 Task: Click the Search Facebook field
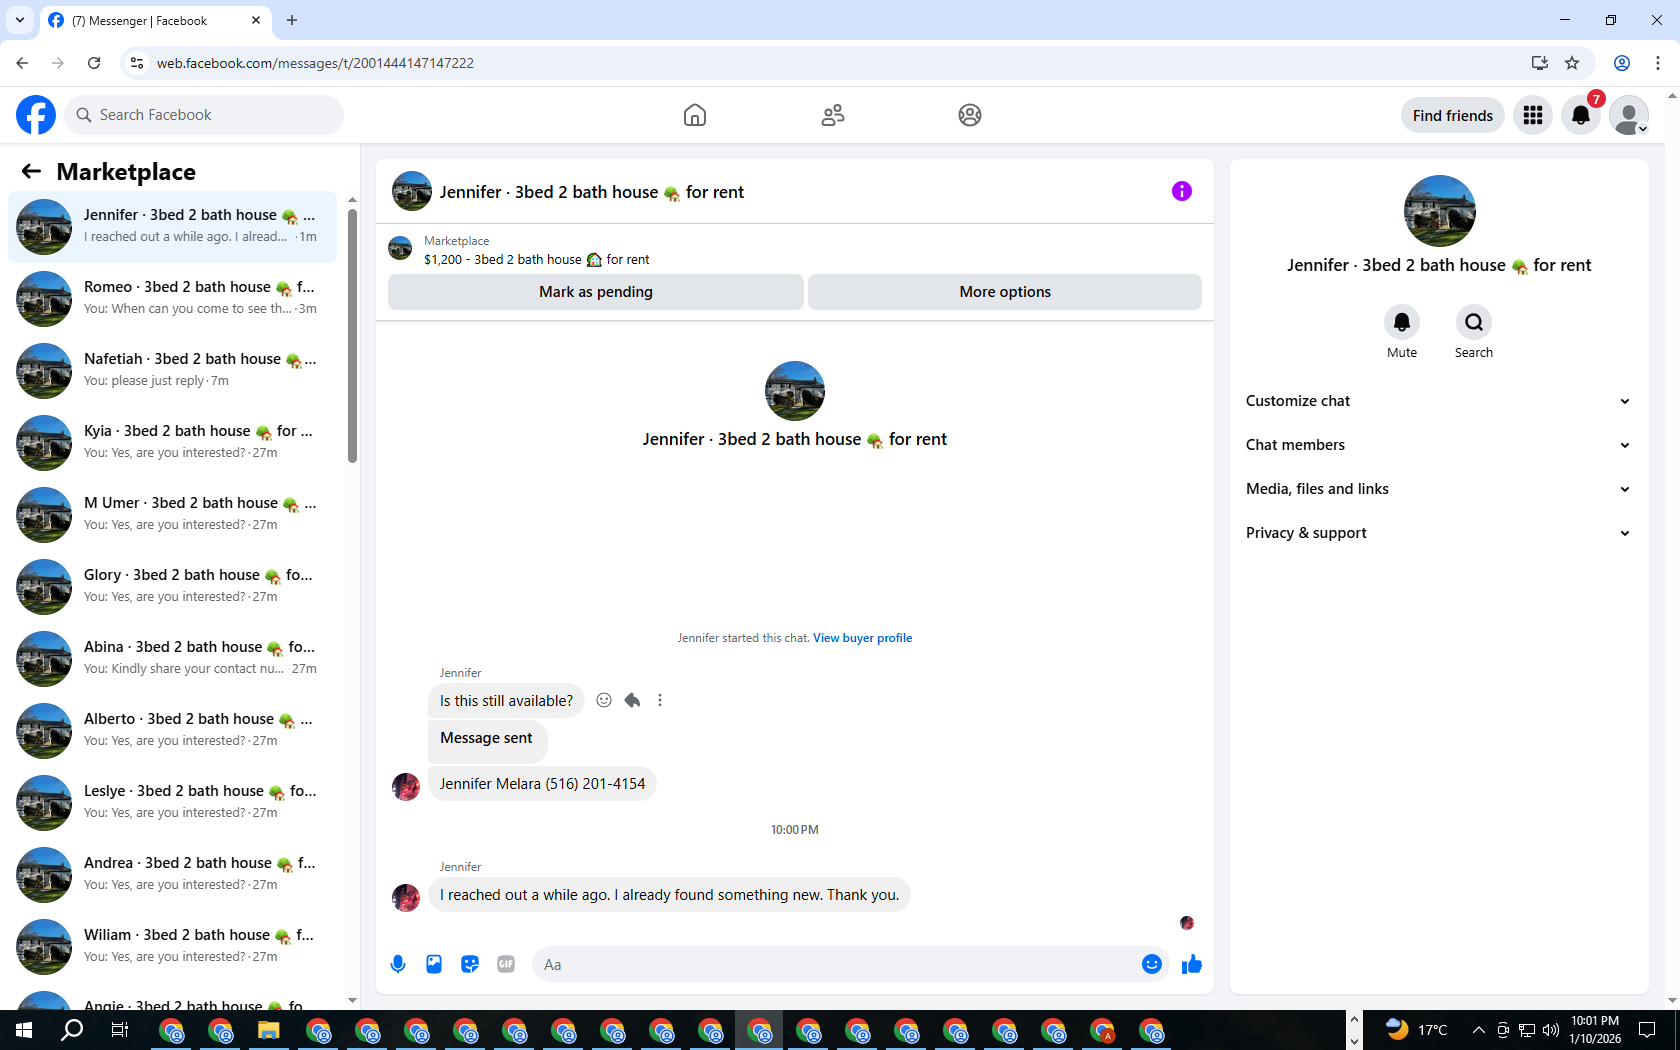[x=204, y=115]
